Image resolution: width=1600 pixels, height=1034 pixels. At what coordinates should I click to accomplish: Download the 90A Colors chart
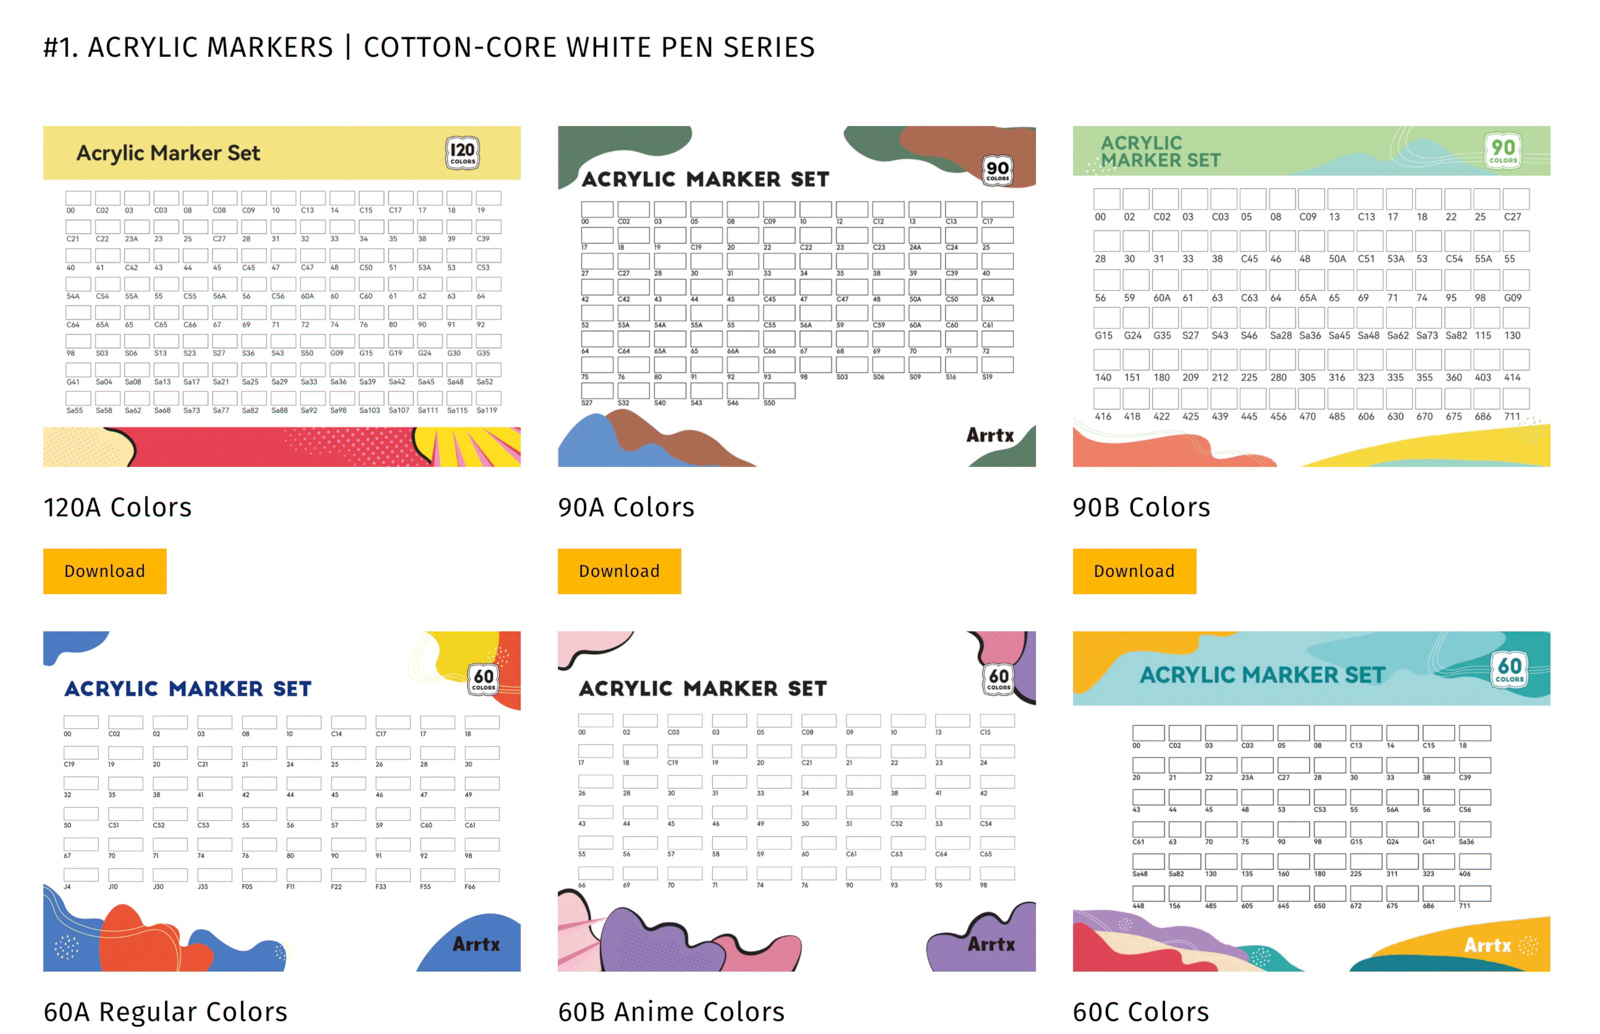point(619,571)
